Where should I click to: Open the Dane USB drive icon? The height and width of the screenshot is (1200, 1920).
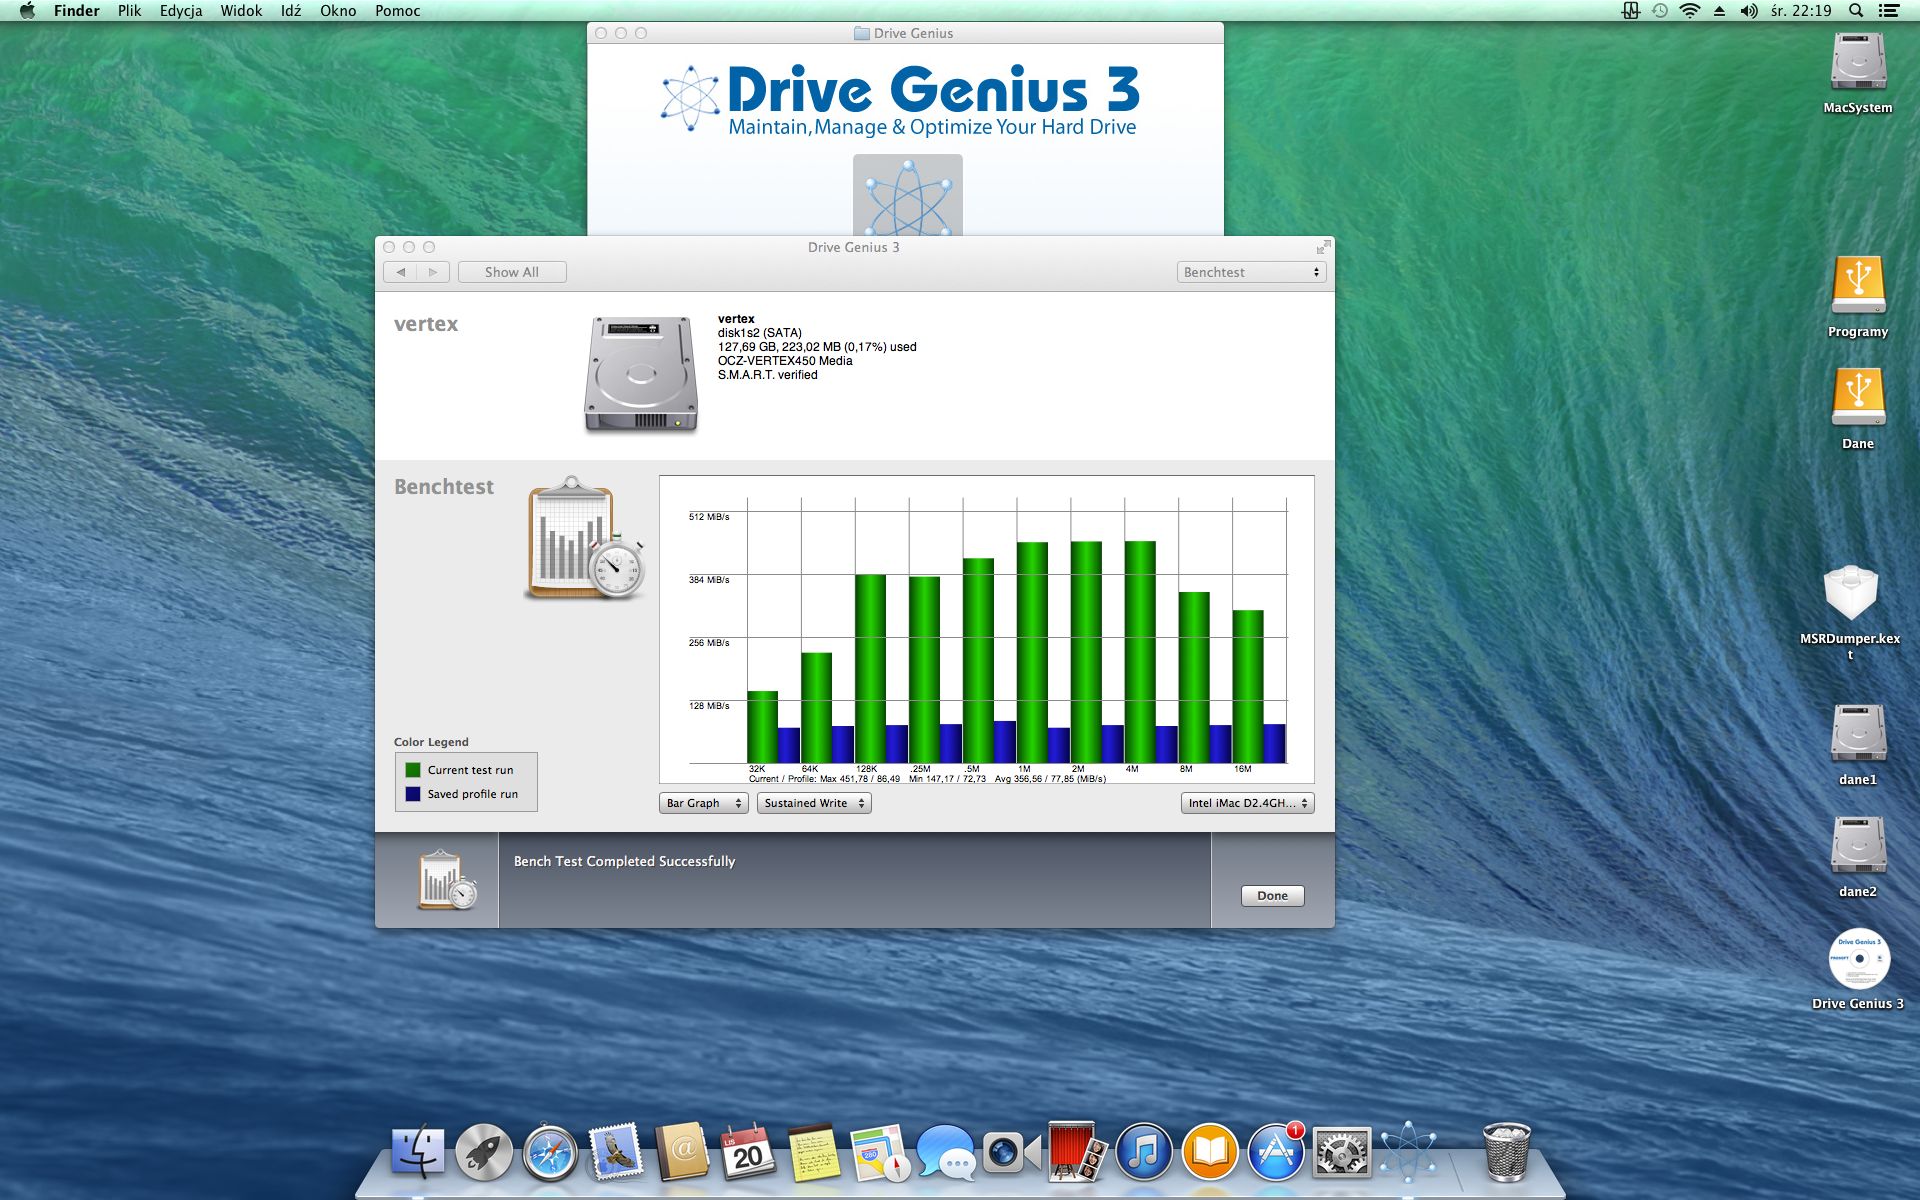point(1858,397)
